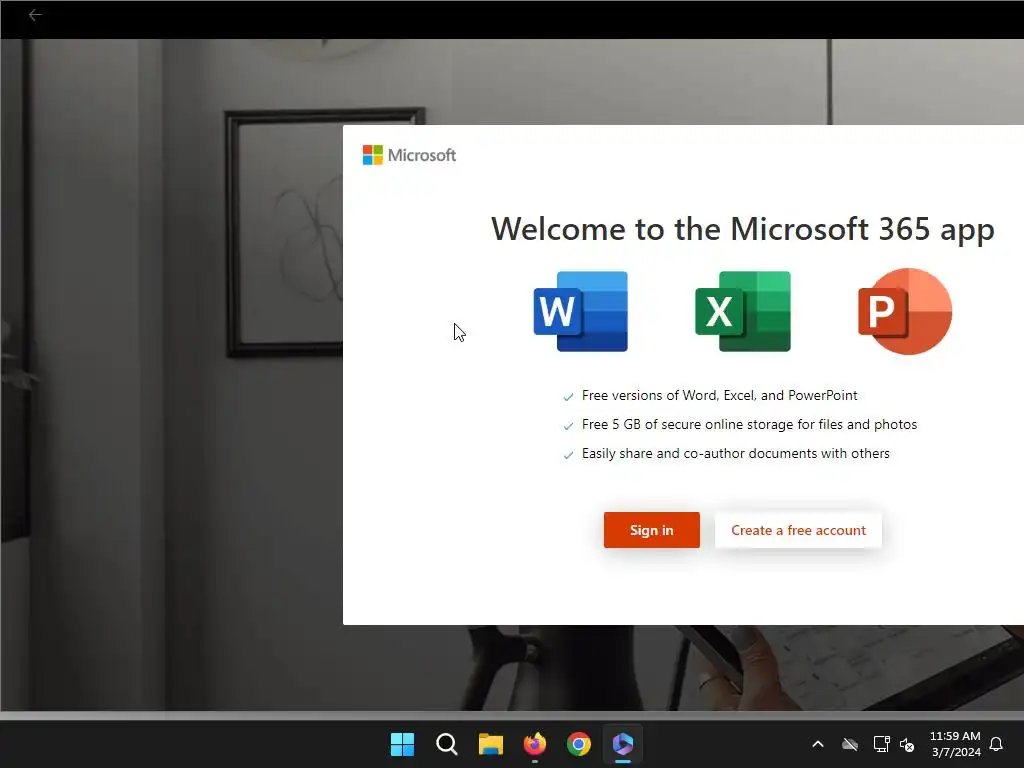Screen dimensions: 1024x768
Task: Click 'Free 5 GB of secure online storage' text
Action: pos(750,424)
